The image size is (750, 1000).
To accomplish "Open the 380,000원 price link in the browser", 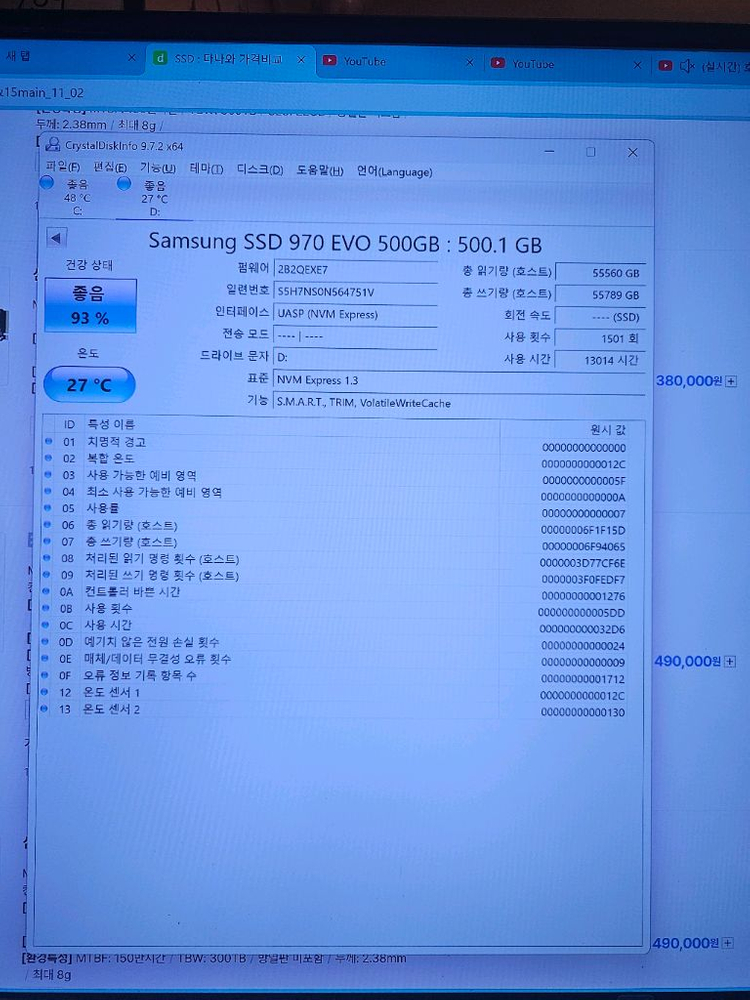I will pyautogui.click(x=689, y=381).
